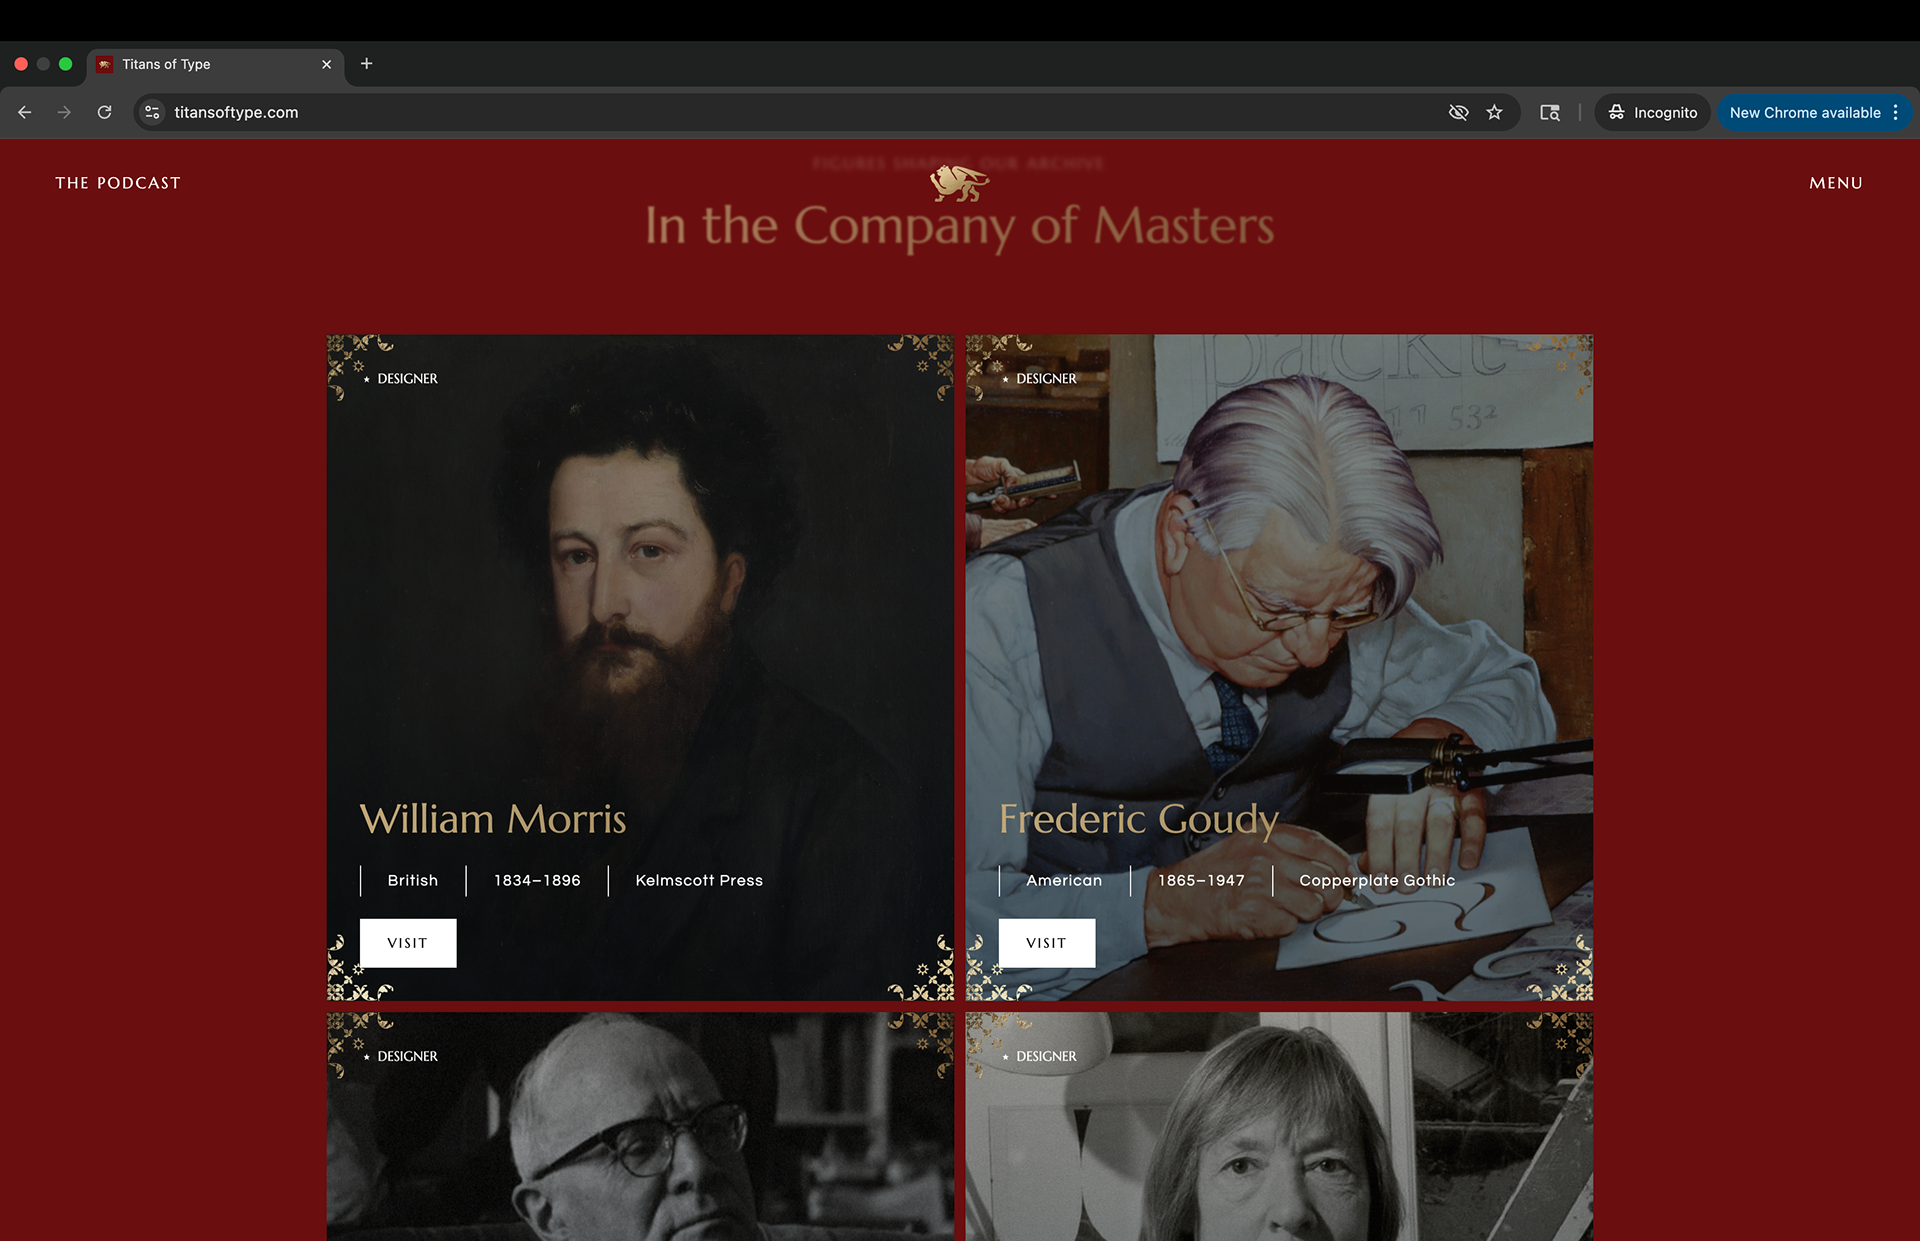Screen dimensions: 1920x1241
Task: Open site information icon in address bar
Action: coord(152,112)
